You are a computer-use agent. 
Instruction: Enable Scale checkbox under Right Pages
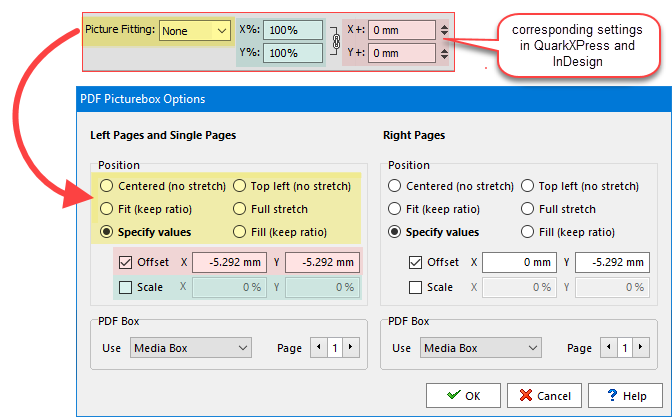pyautogui.click(x=415, y=287)
